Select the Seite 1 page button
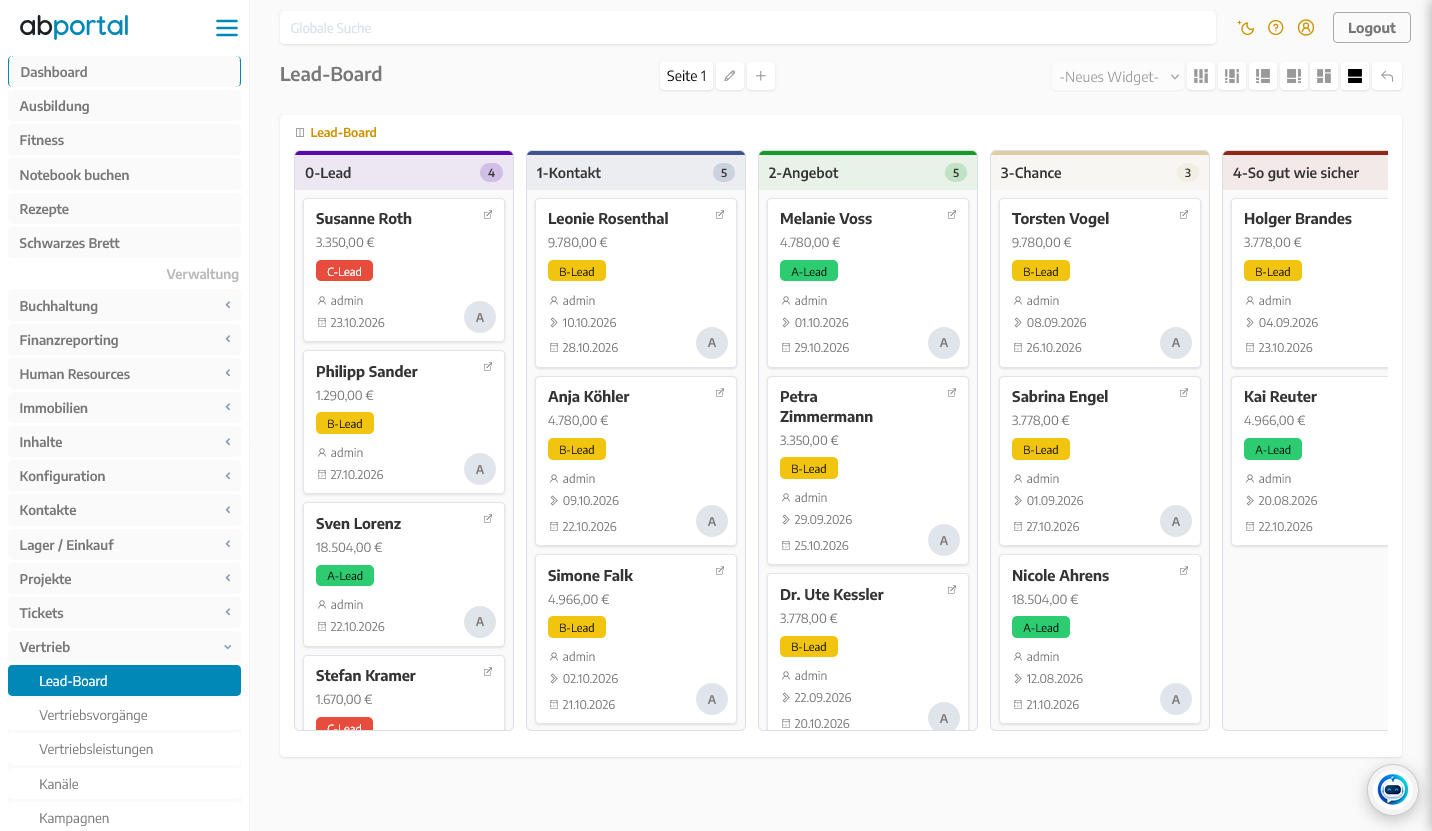Screen dimensions: 1432x831 (x=686, y=76)
